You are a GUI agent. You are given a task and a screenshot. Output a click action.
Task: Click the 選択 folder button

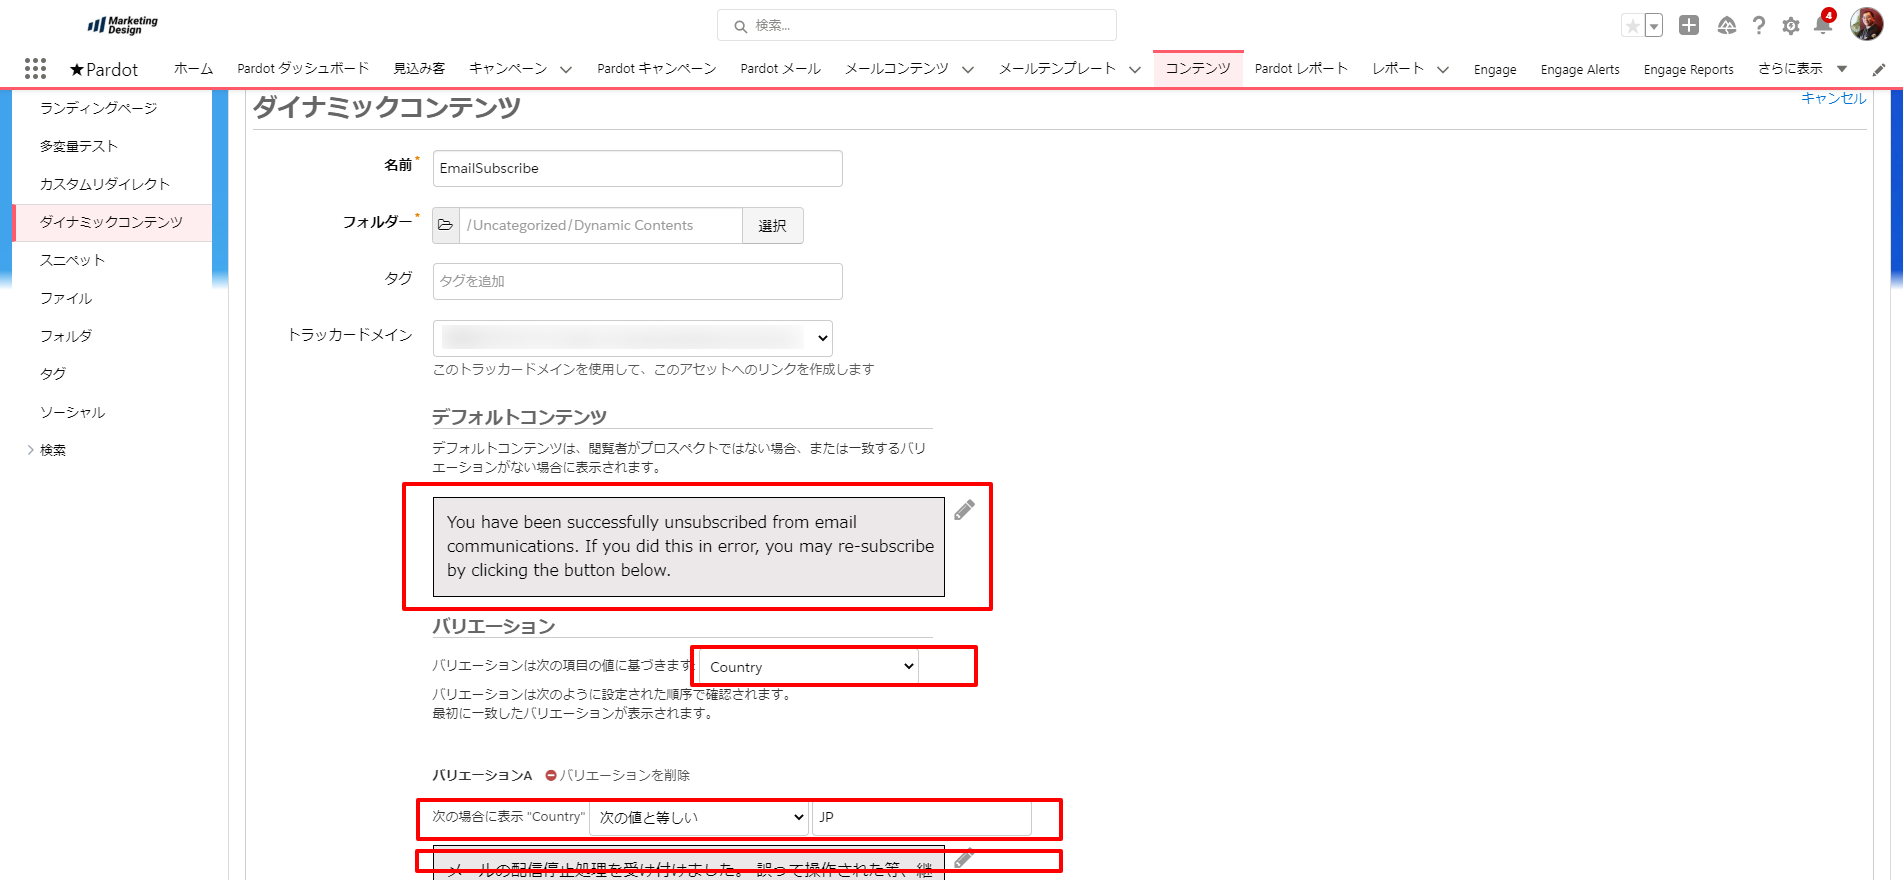pyautogui.click(x=772, y=226)
